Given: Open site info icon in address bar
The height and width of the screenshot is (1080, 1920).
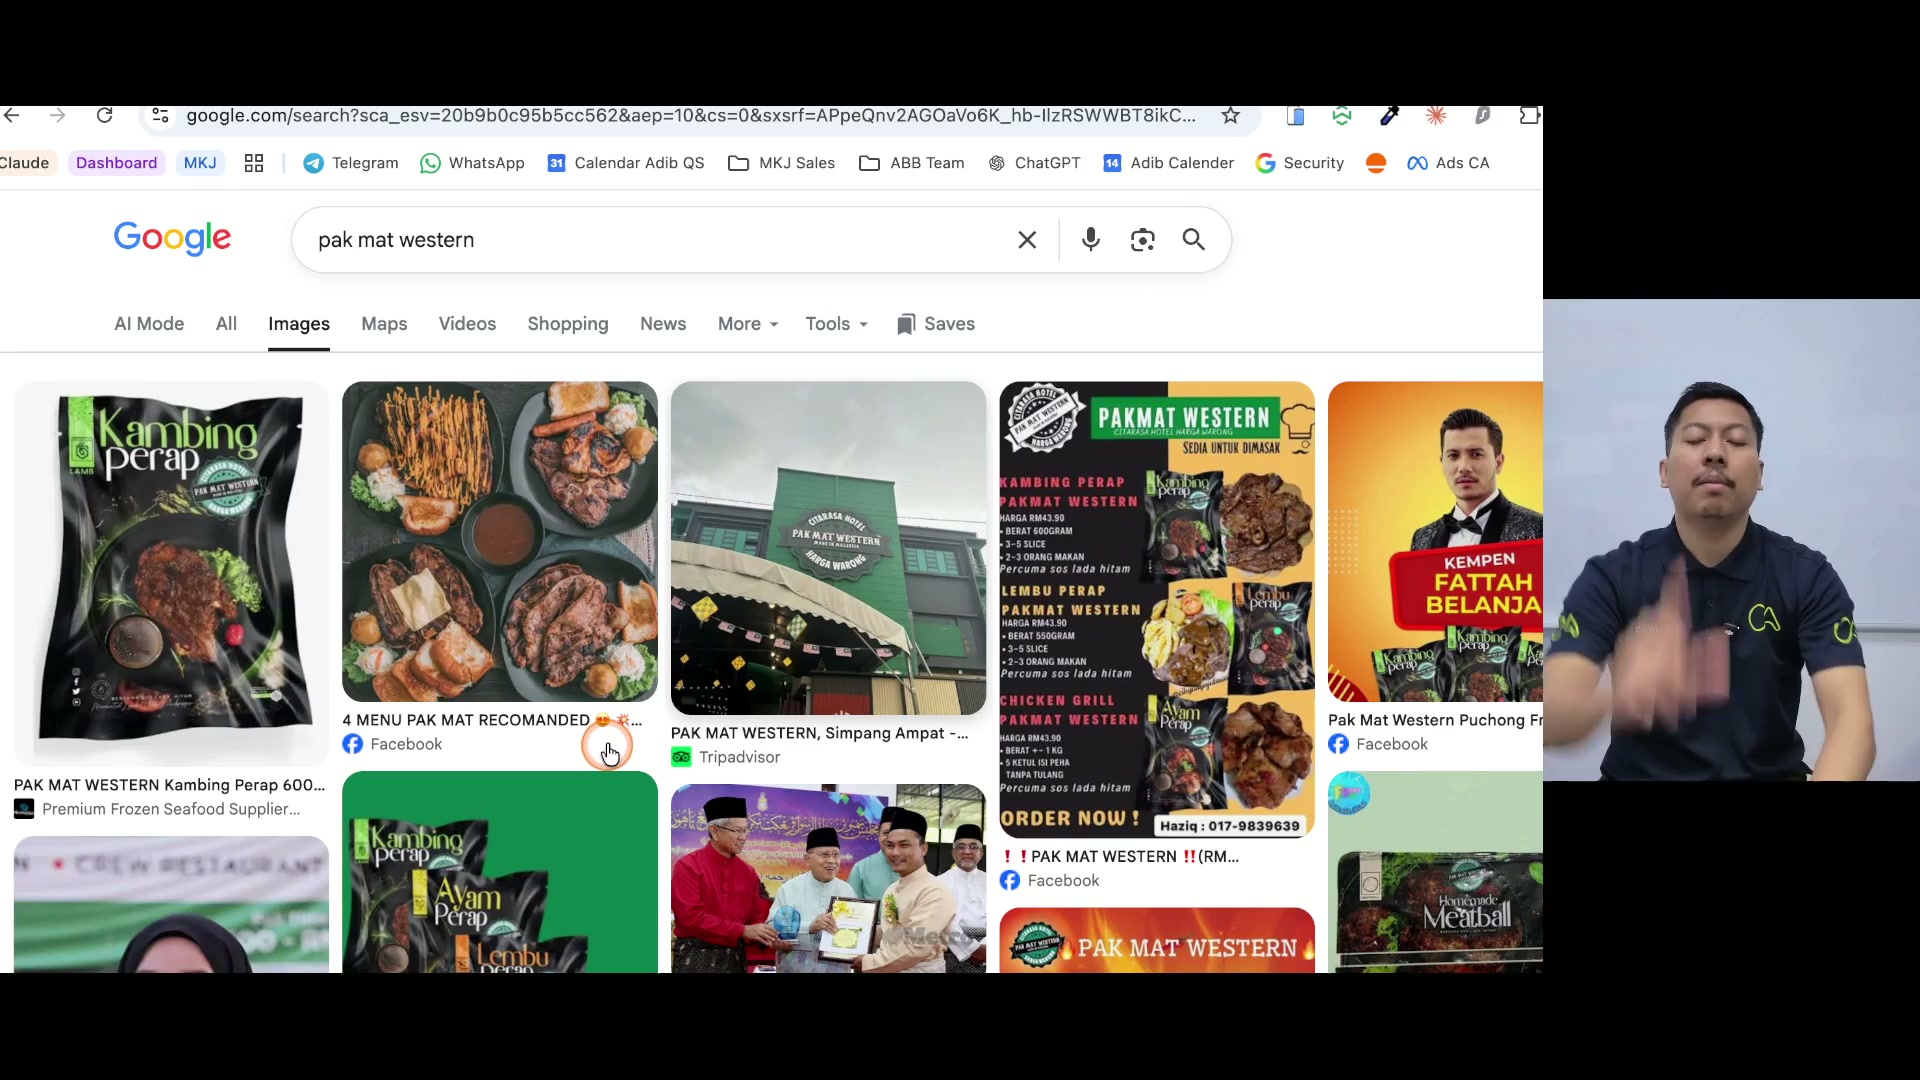Looking at the screenshot, I should 160,116.
